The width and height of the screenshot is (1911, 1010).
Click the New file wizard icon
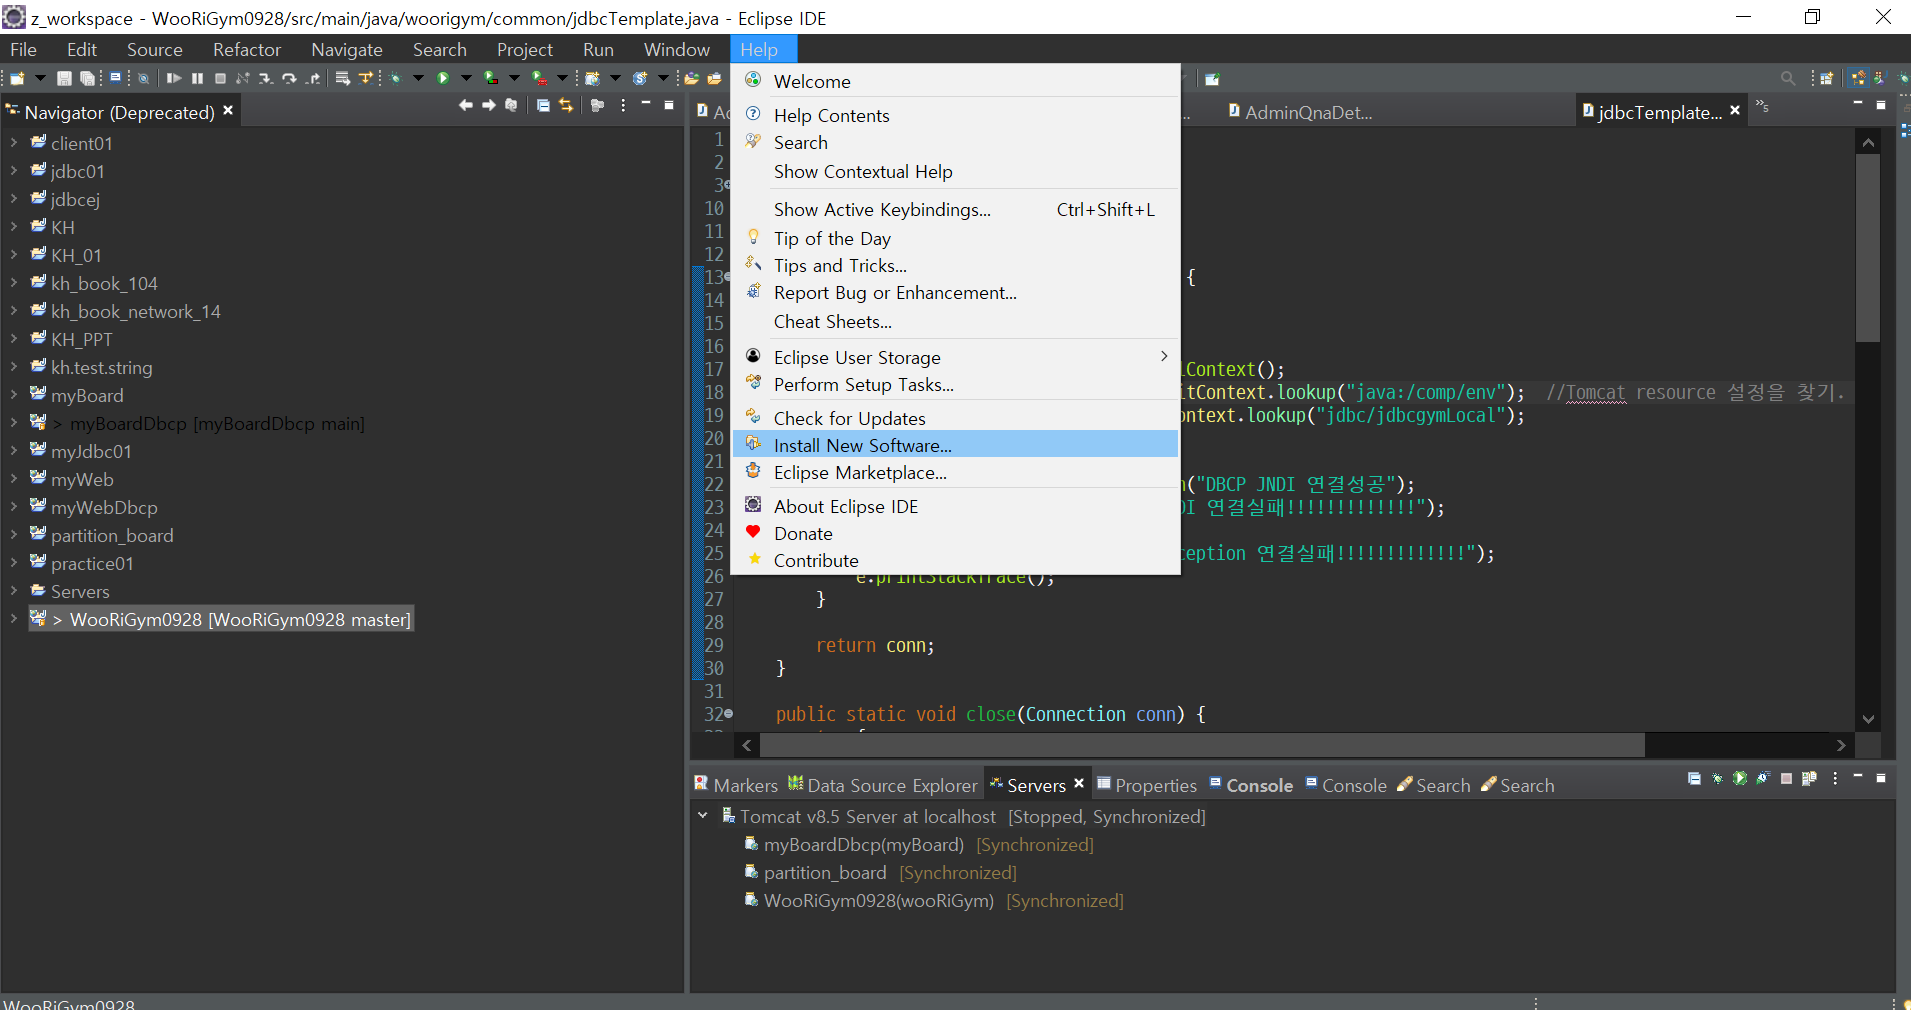(17, 78)
